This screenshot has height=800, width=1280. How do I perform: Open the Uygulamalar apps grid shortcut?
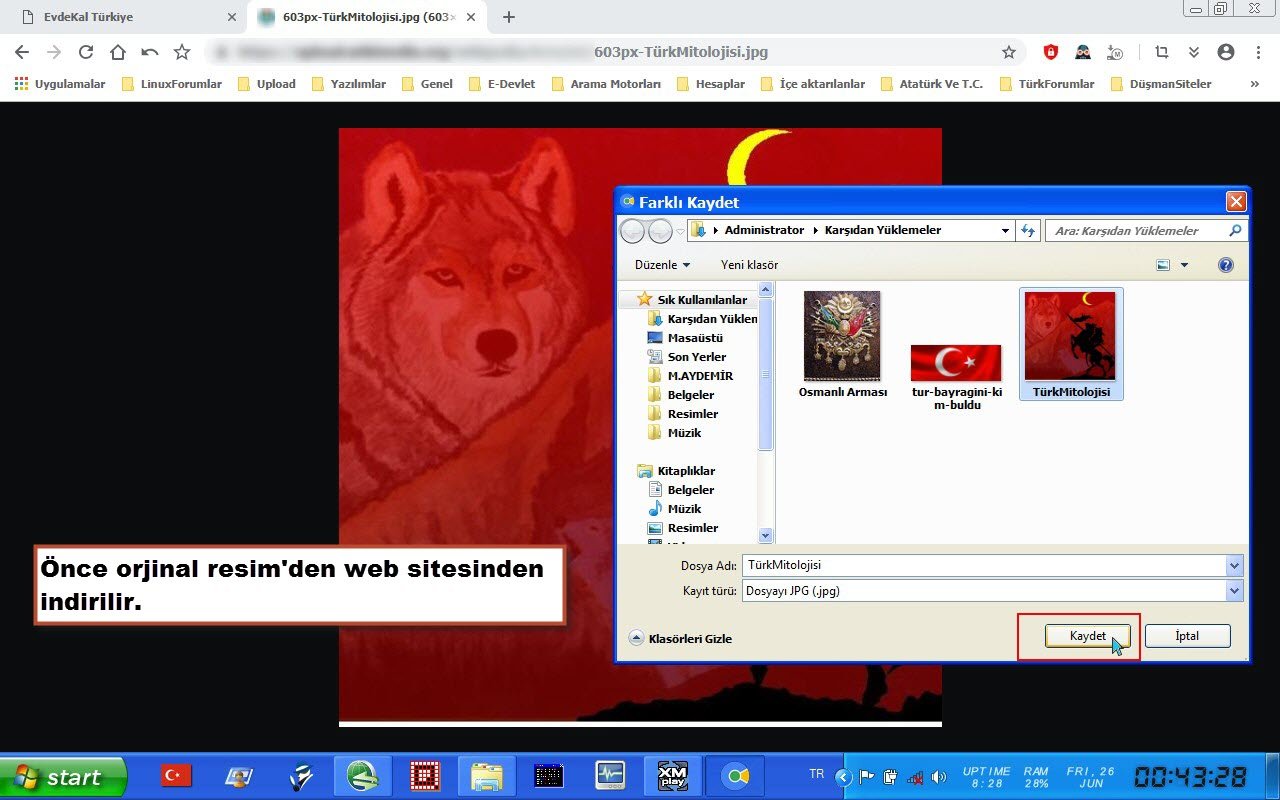tap(60, 84)
